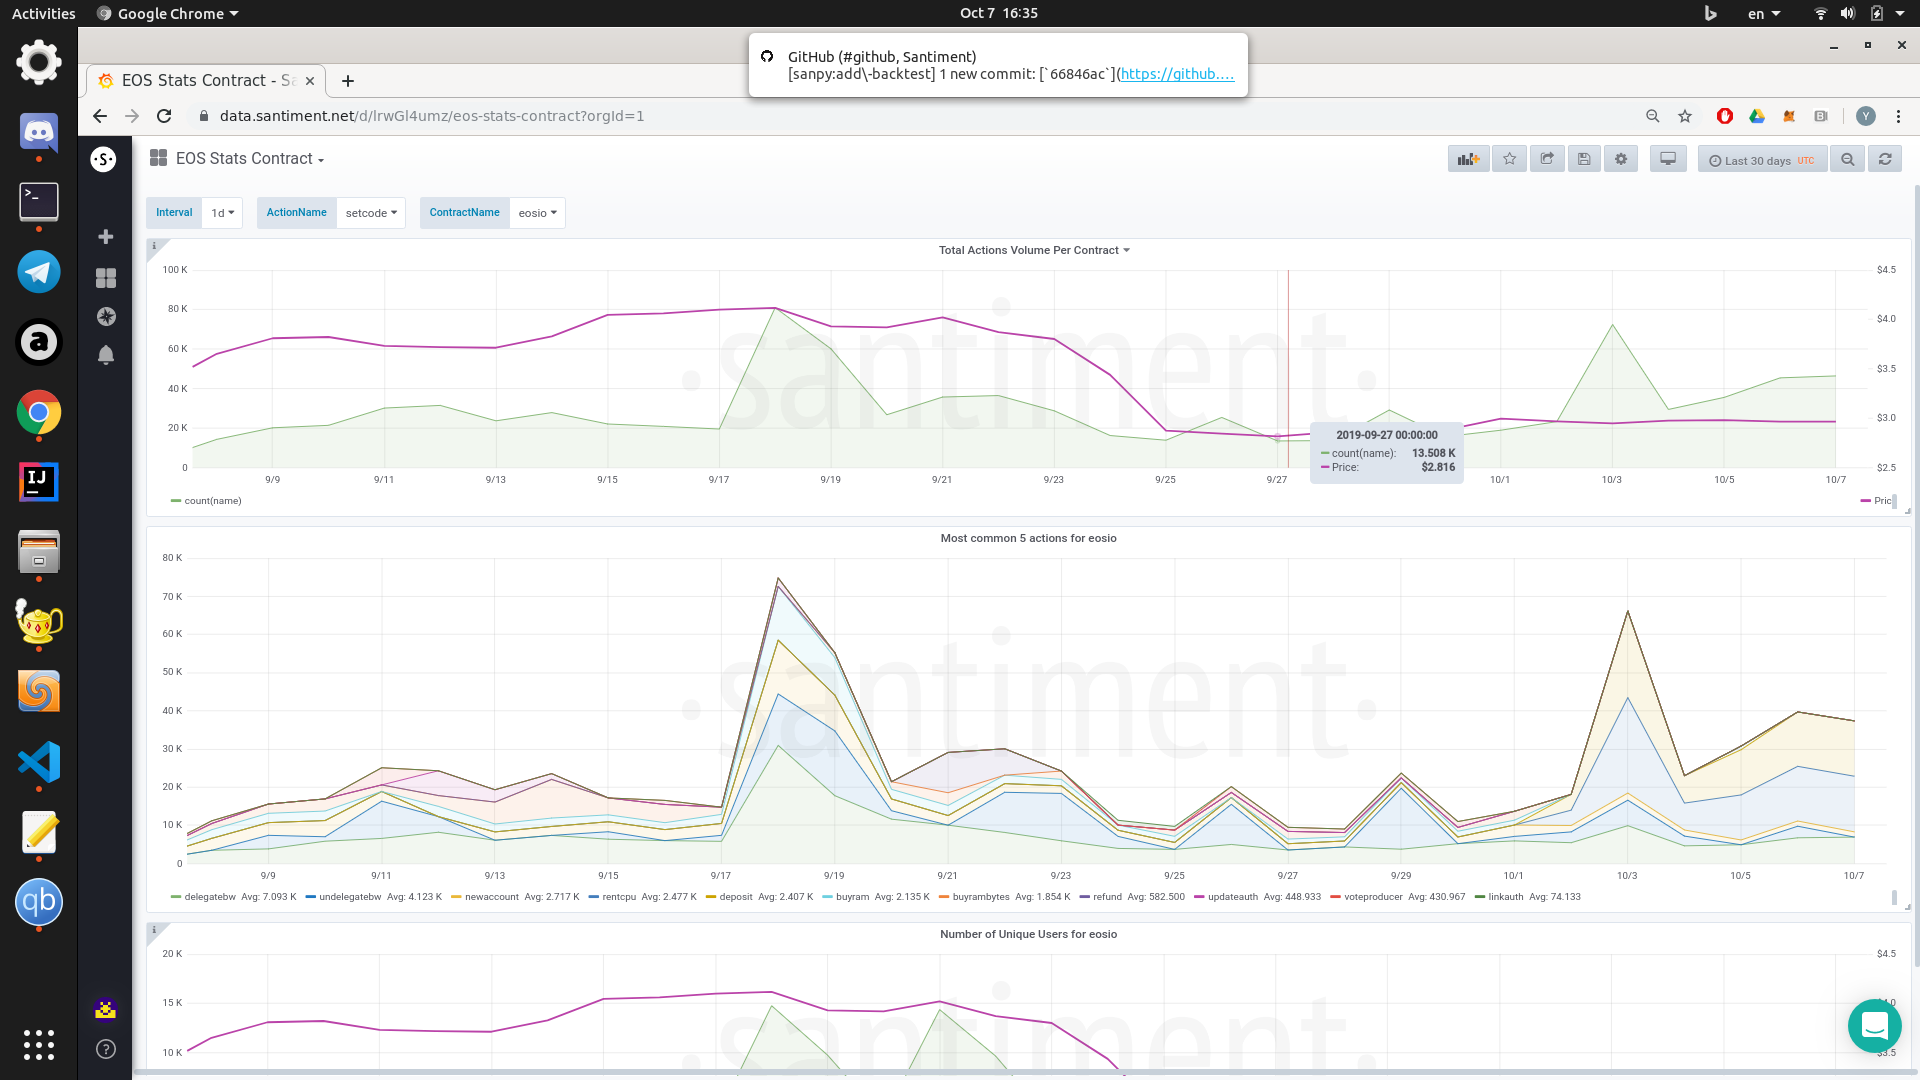The height and width of the screenshot is (1080, 1920).
Task: Open the Most common 5 actions panel title
Action: (x=1028, y=538)
